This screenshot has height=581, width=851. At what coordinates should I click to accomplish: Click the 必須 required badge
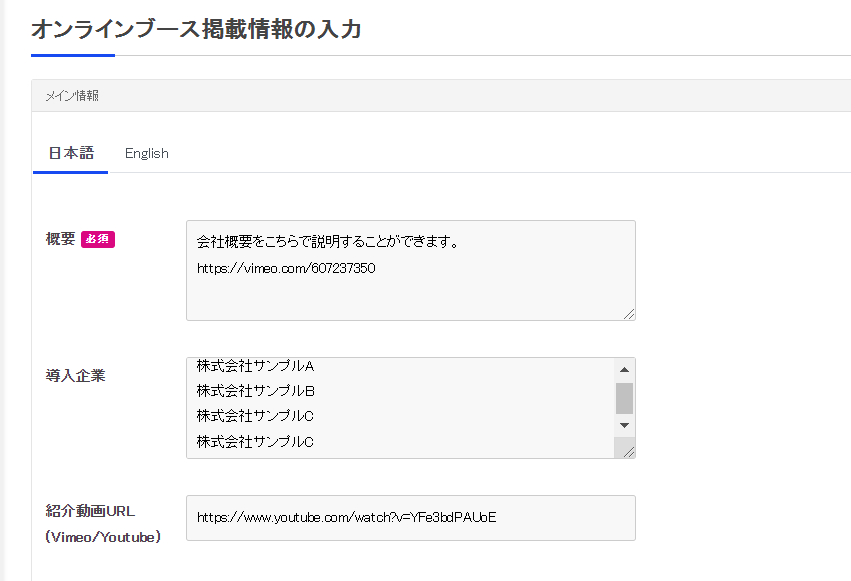[x=98, y=239]
